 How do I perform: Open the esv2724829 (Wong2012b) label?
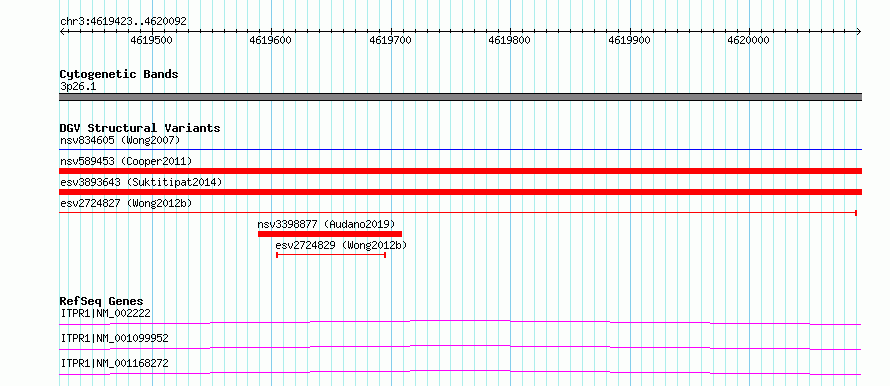pos(341,245)
